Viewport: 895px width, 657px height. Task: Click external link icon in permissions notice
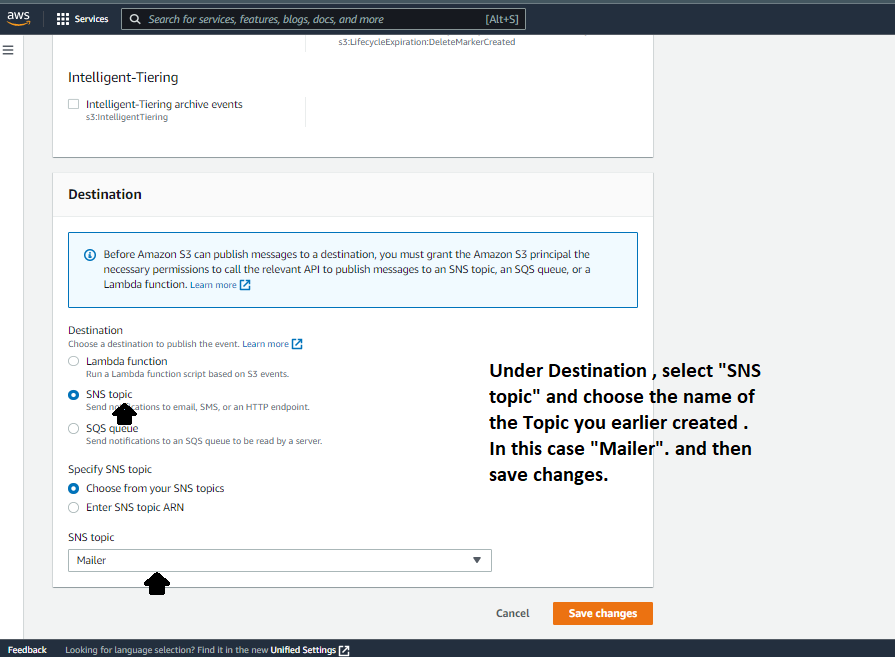245,285
